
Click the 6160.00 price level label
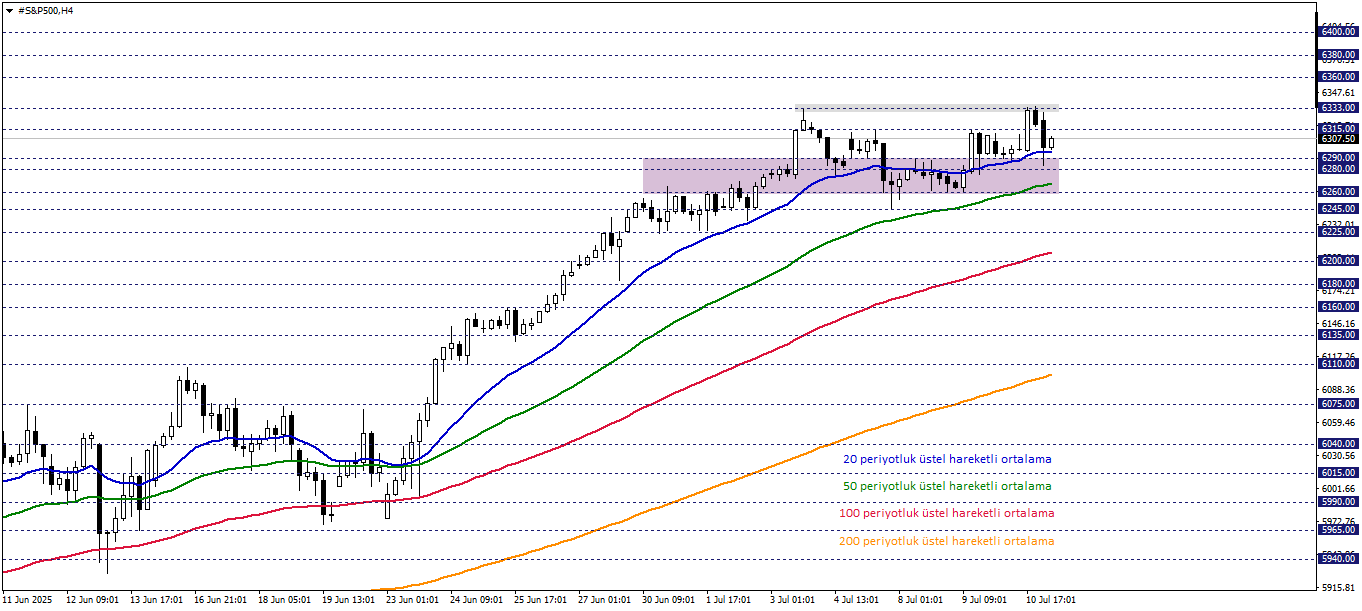click(x=1338, y=307)
